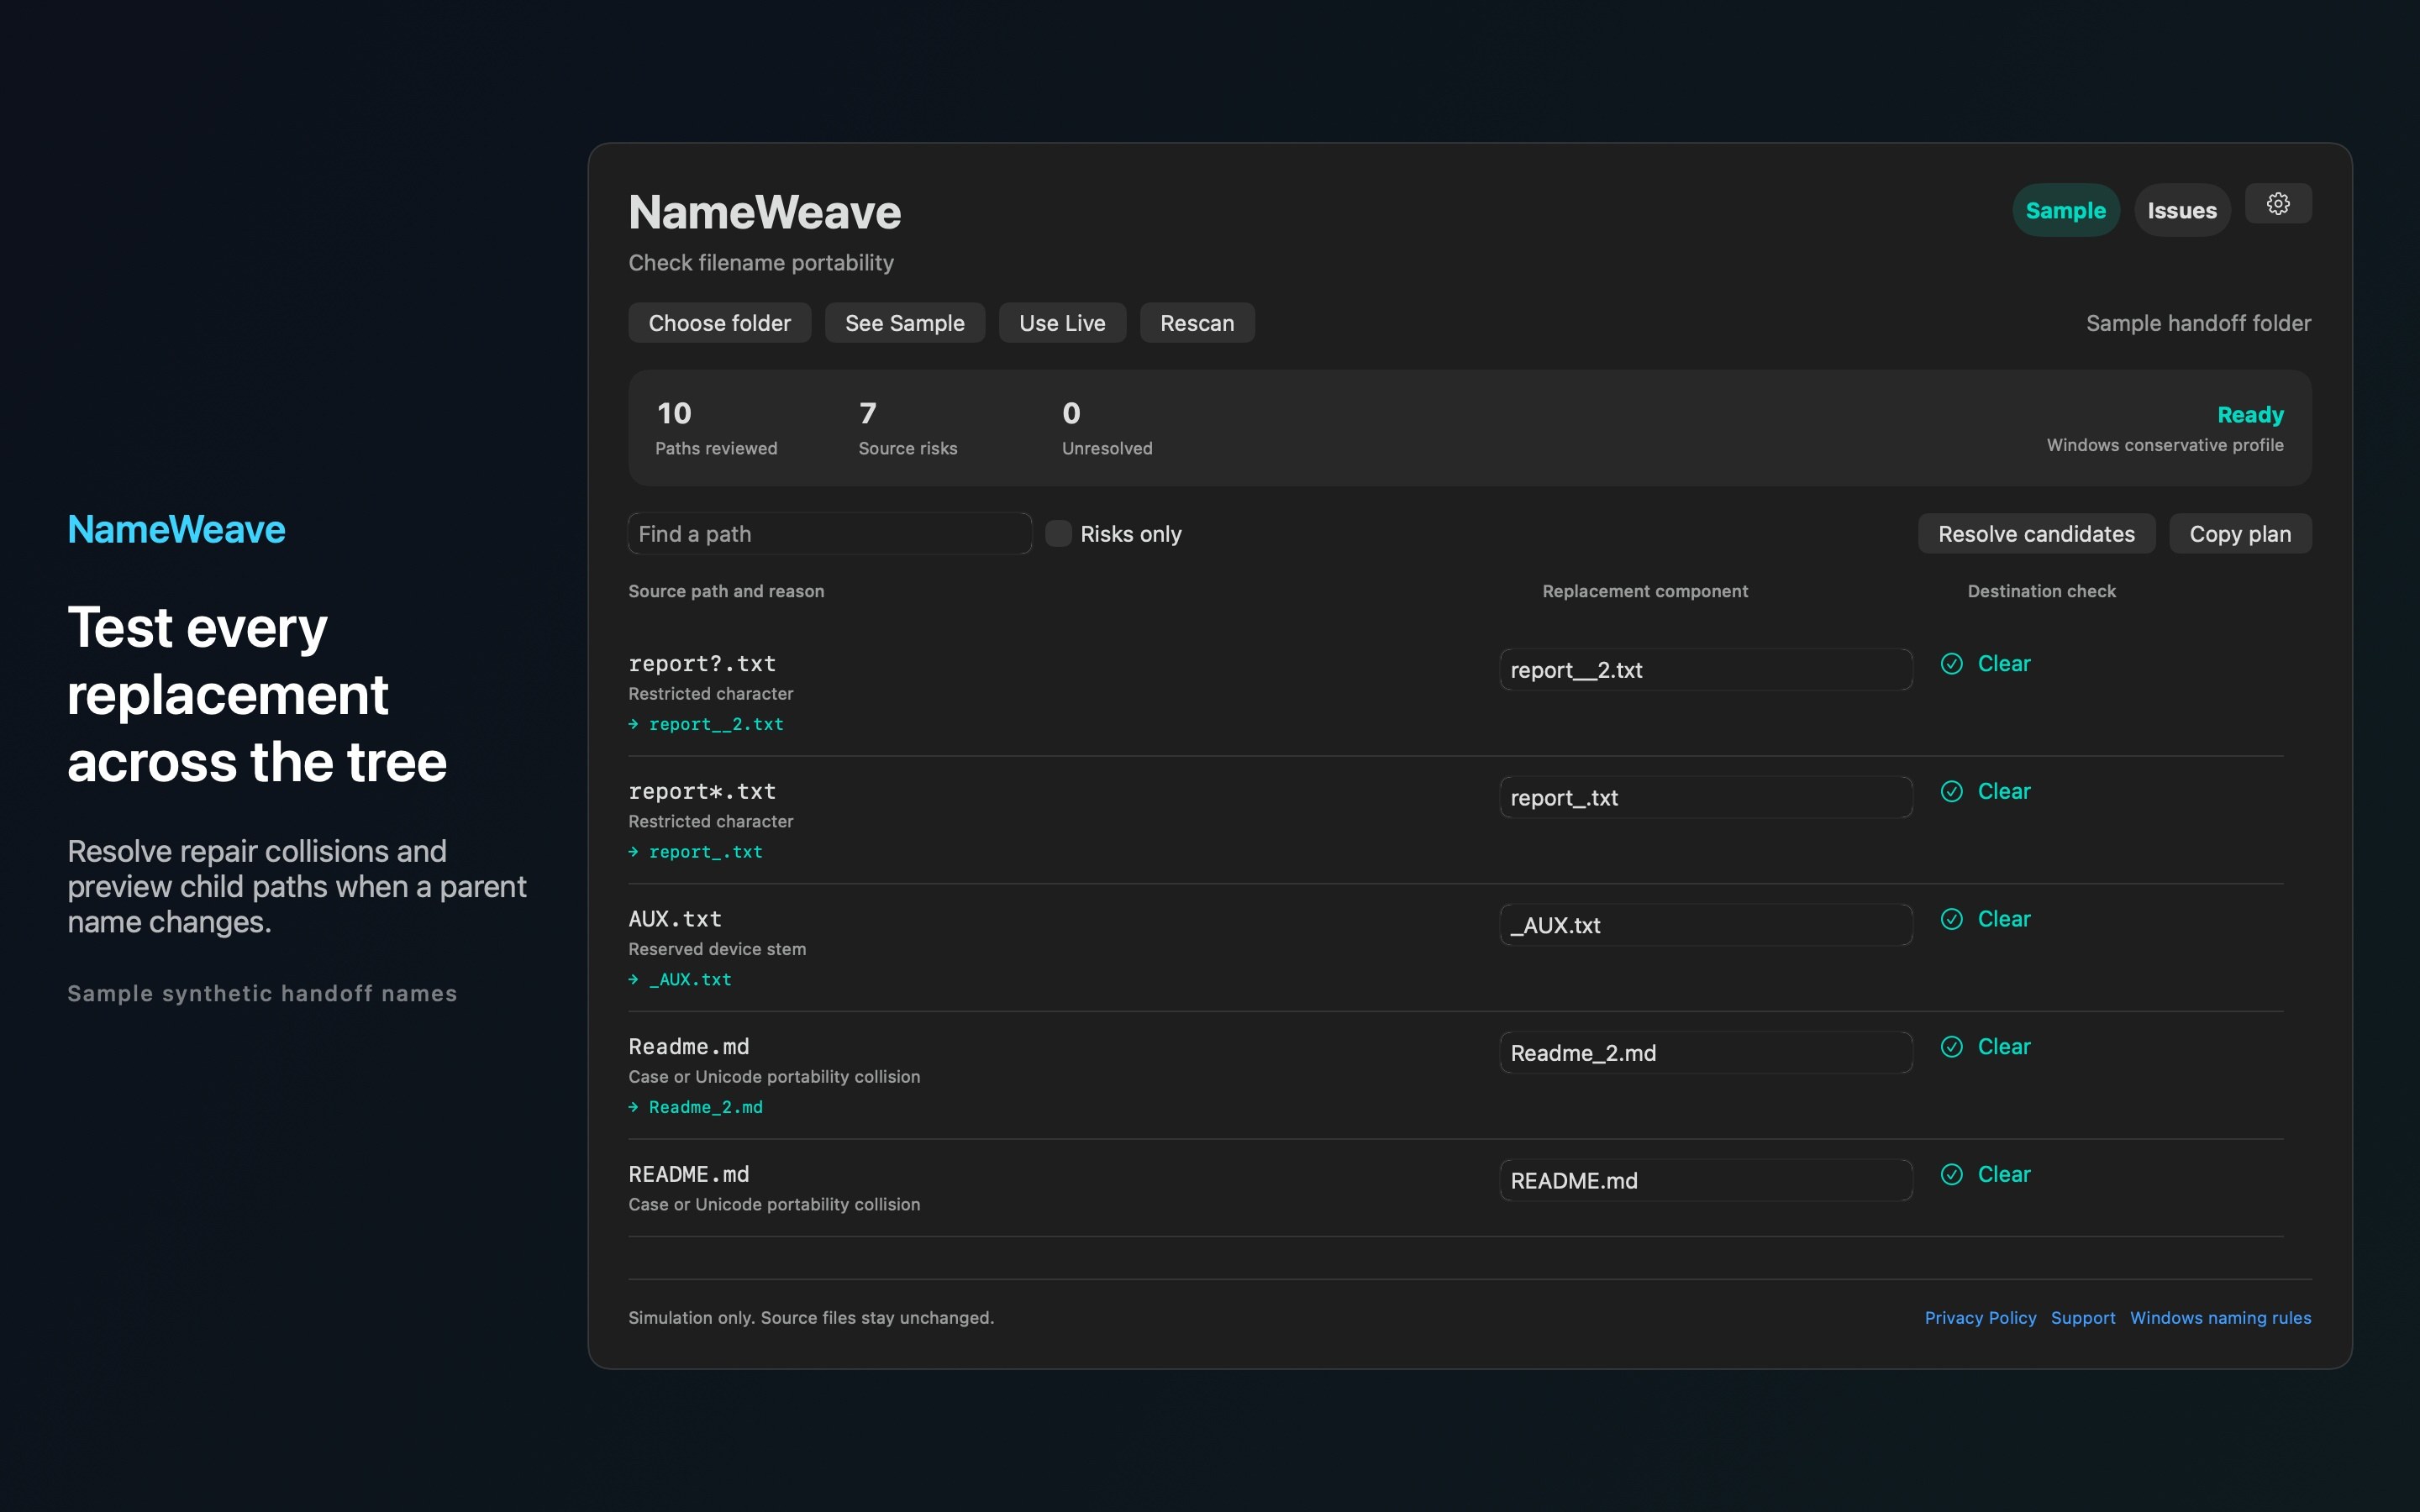
Task: Click Resolve candidates
Action: (2036, 534)
